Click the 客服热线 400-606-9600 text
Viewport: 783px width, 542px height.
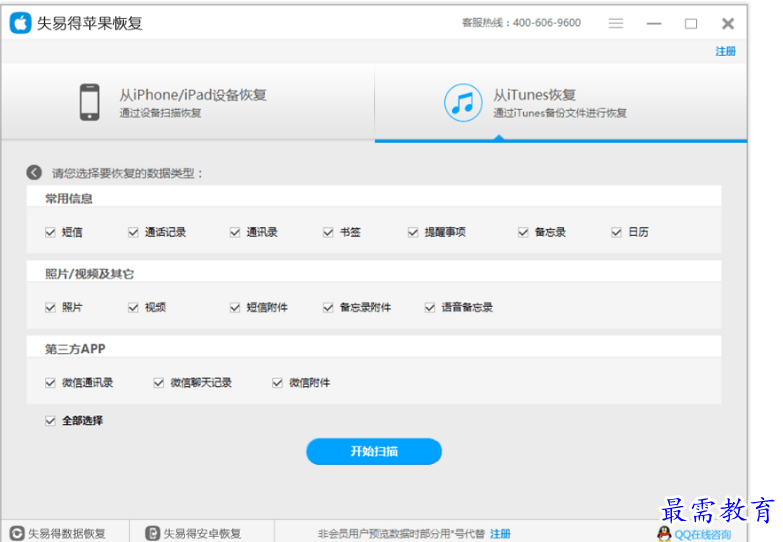pyautogui.click(x=521, y=22)
